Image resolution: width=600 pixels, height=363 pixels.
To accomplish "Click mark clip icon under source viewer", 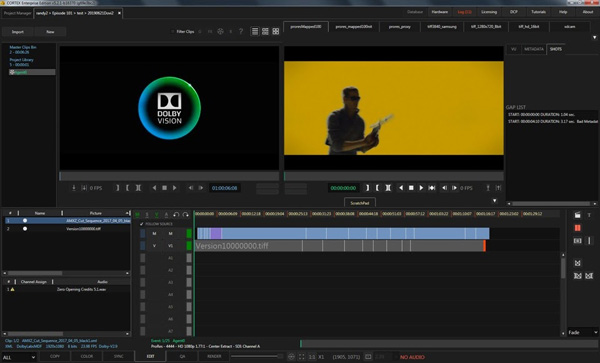I will [139, 188].
